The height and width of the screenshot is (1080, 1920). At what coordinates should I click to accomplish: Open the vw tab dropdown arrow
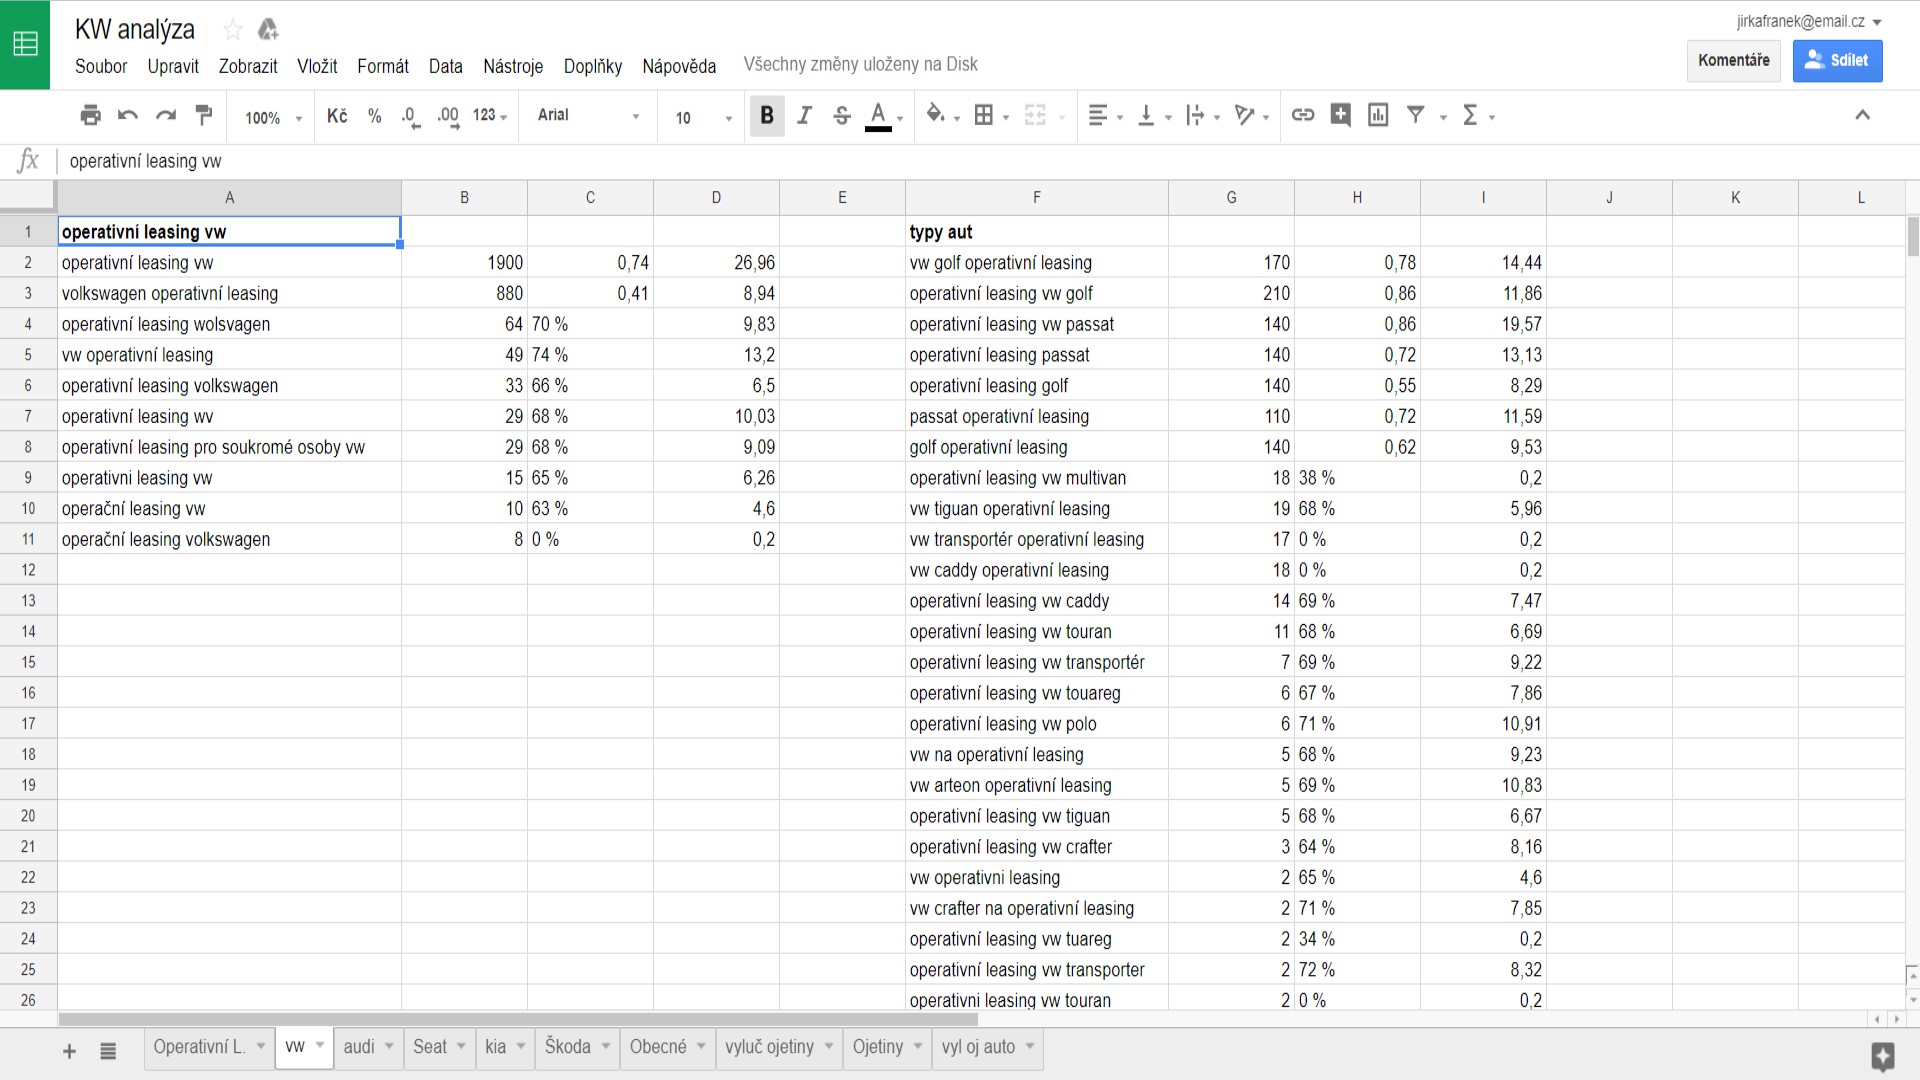(320, 1046)
